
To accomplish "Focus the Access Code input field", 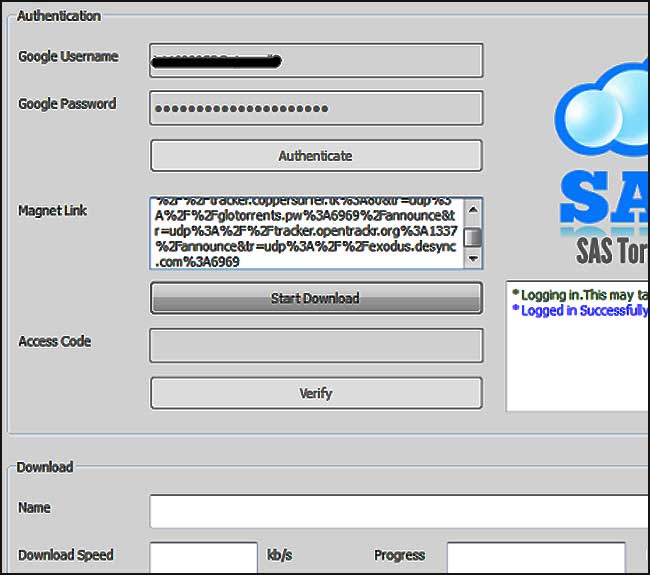I will (x=316, y=346).
